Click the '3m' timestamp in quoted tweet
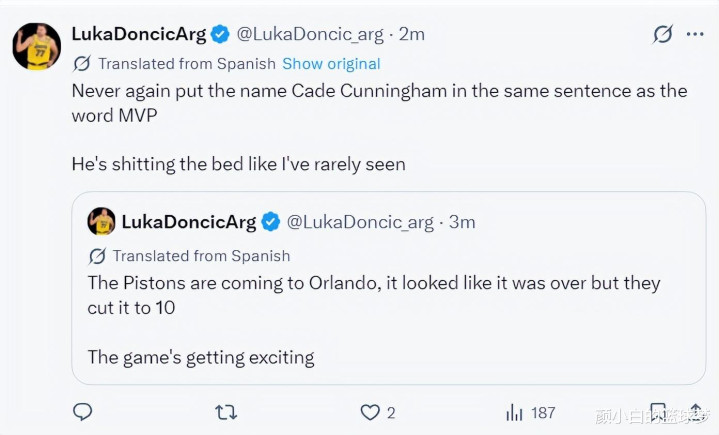The width and height of the screenshot is (719, 435). coord(462,222)
